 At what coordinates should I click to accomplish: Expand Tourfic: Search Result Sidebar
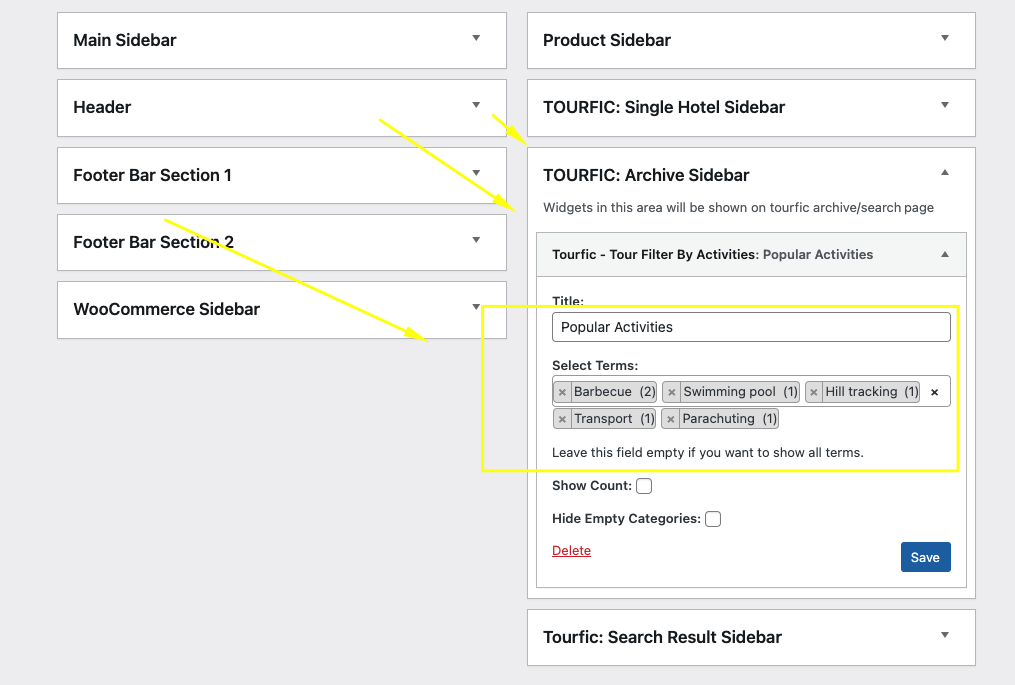(x=944, y=635)
